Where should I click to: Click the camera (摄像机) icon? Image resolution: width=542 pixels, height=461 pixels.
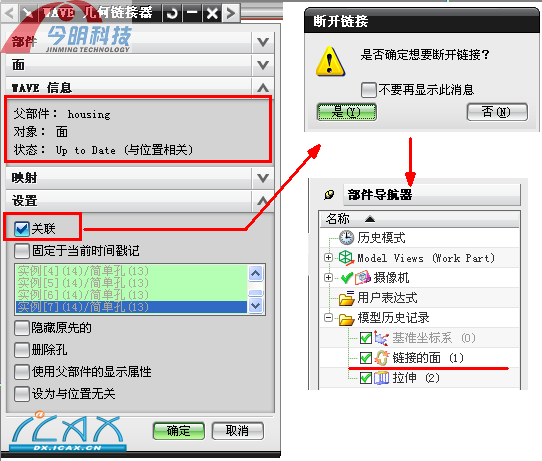click(x=362, y=277)
